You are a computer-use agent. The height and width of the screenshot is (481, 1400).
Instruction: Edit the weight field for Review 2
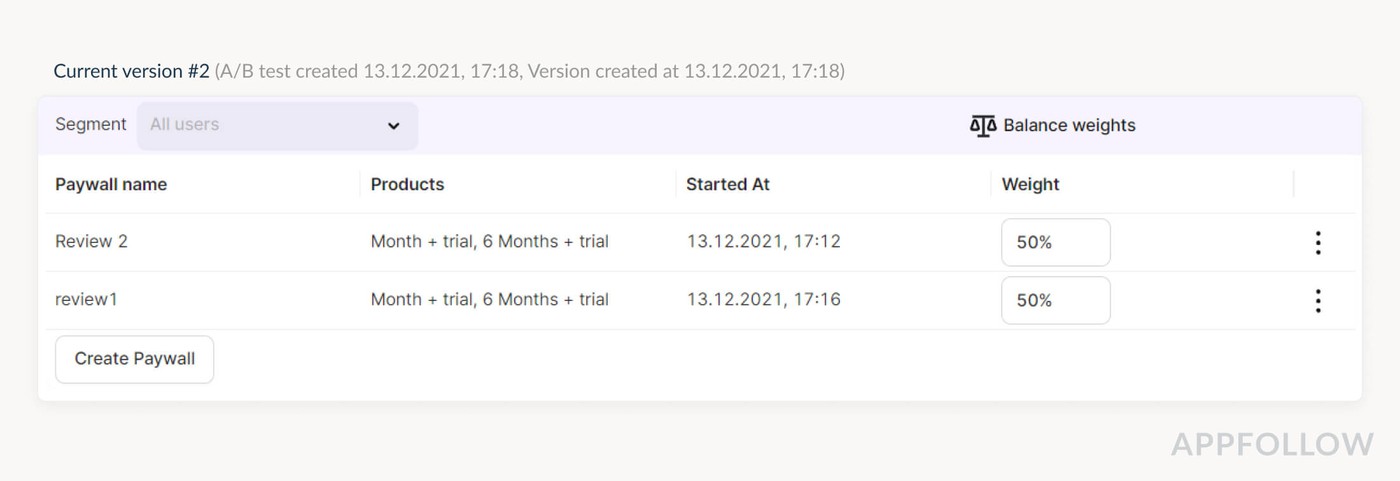[x=1055, y=242]
